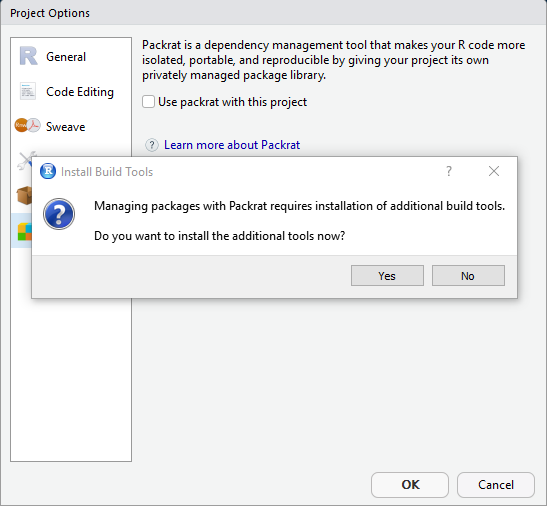This screenshot has height=506, width=547.
Task: Click the Sweave Rnw PDF icon
Action: pyautogui.click(x=28, y=125)
